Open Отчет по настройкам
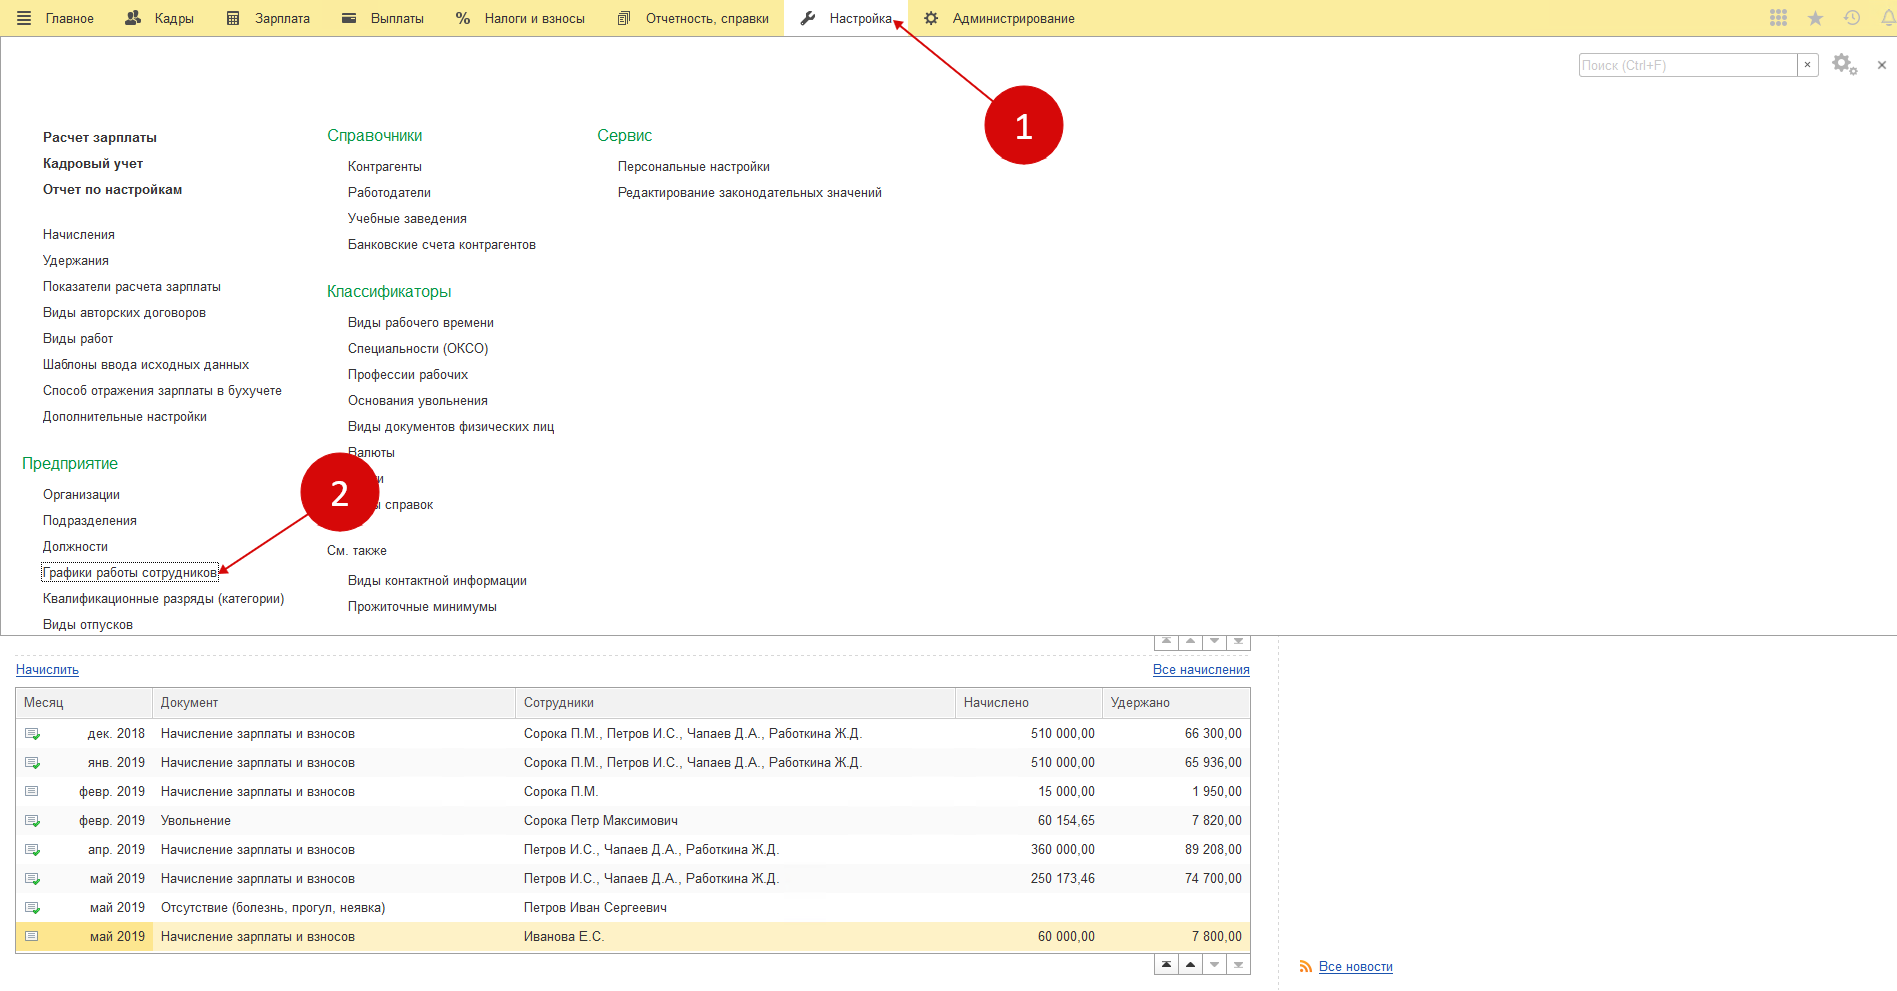The image size is (1897, 991). tap(112, 189)
